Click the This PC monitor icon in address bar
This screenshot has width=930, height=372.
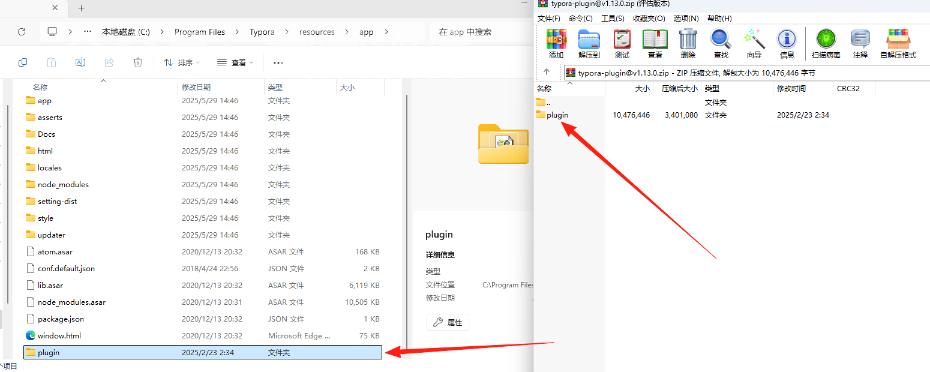(52, 32)
